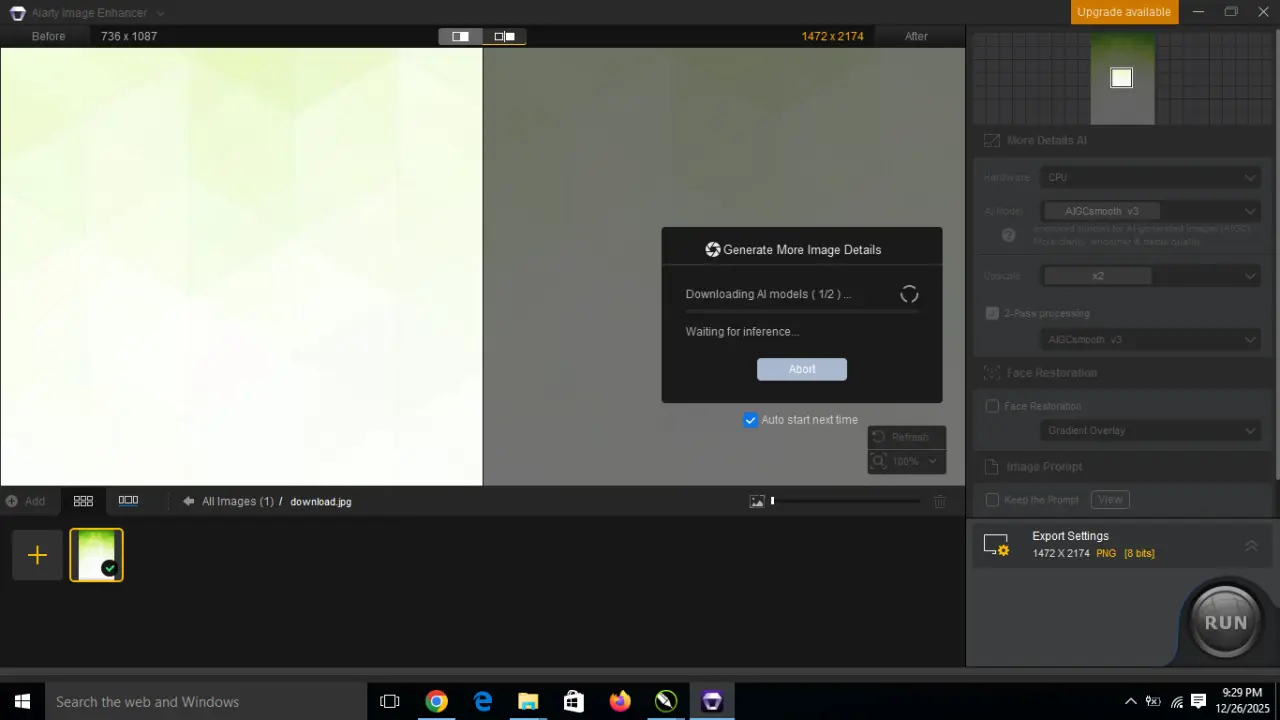Viewport: 1280px width, 720px height.
Task: Click the View prompt button
Action: point(1110,499)
